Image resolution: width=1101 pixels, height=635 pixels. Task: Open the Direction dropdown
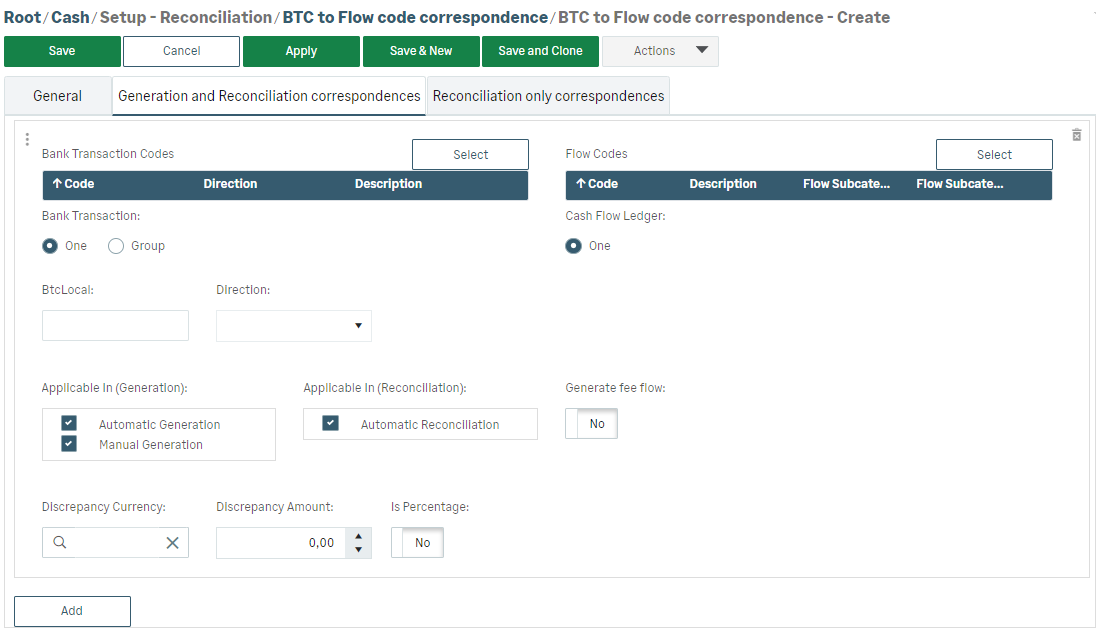pyautogui.click(x=293, y=326)
